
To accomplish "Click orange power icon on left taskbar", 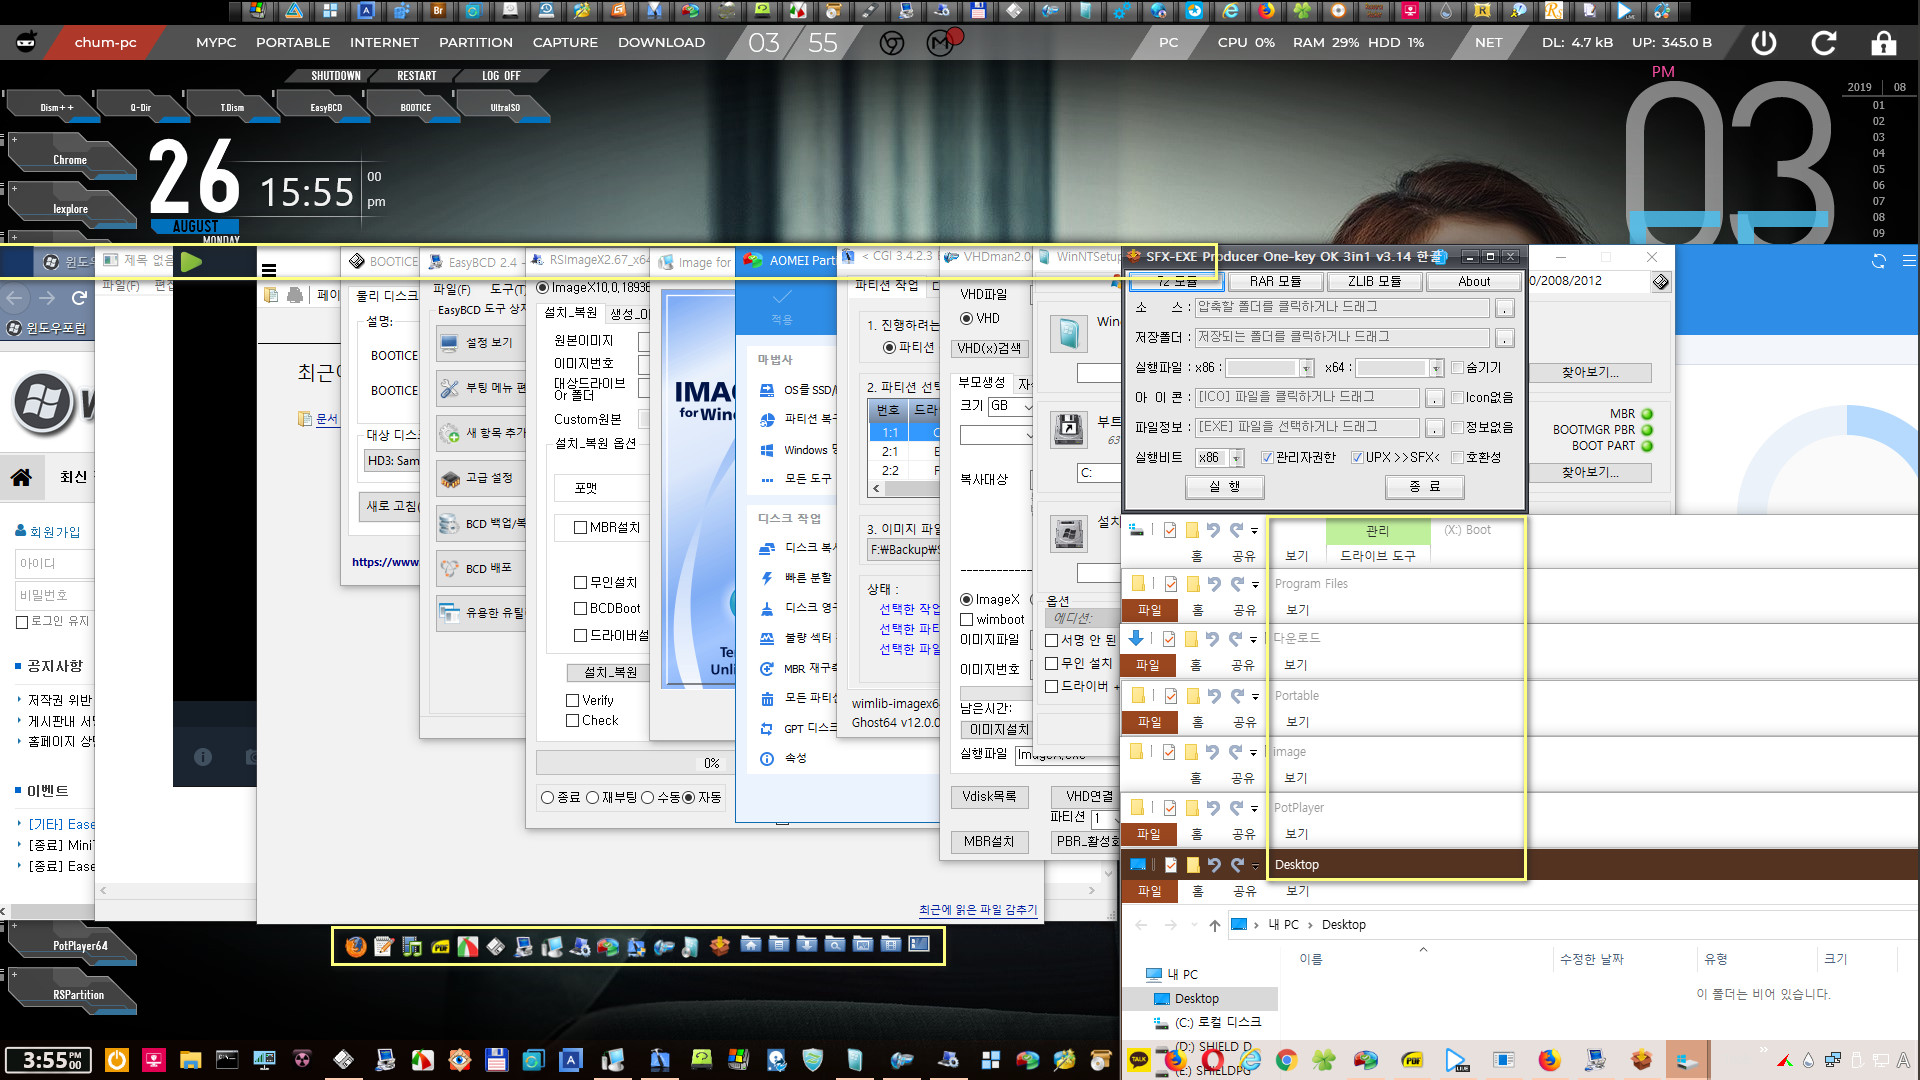I will pyautogui.click(x=117, y=1060).
